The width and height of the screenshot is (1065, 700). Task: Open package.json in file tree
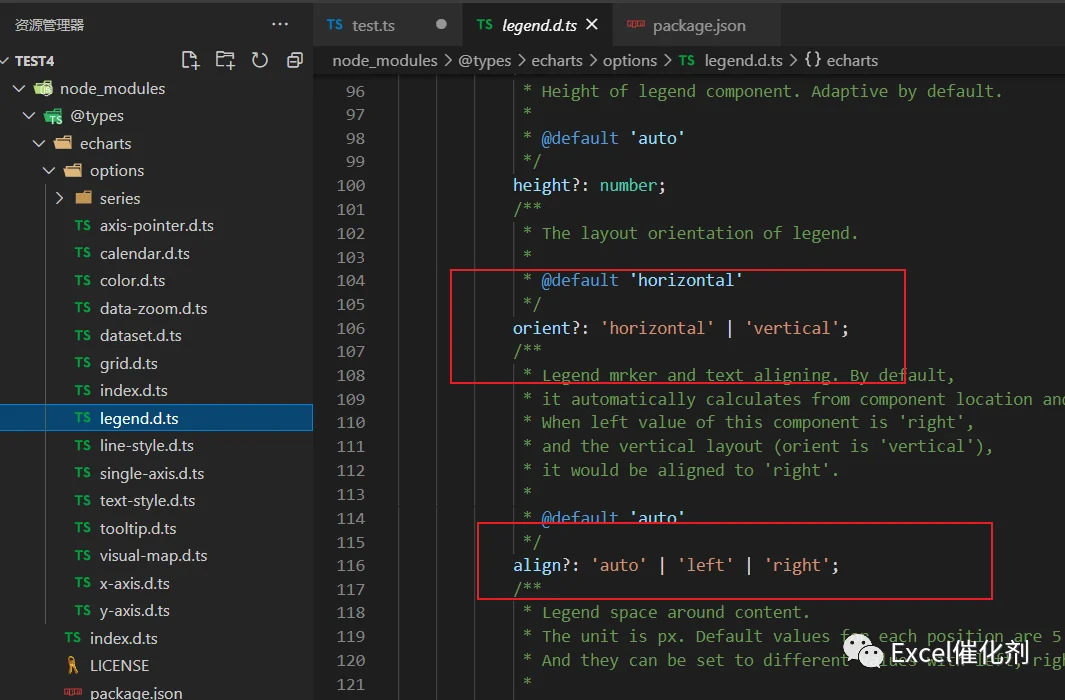pos(156,692)
